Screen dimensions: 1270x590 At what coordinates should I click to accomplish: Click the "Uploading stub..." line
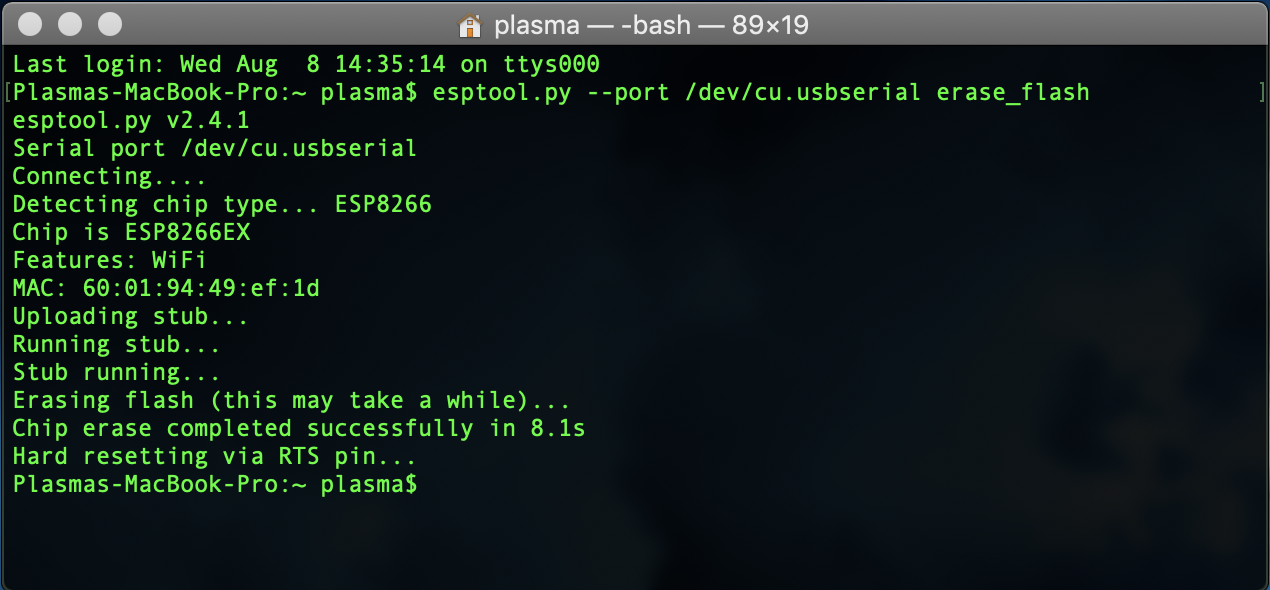click(130, 317)
